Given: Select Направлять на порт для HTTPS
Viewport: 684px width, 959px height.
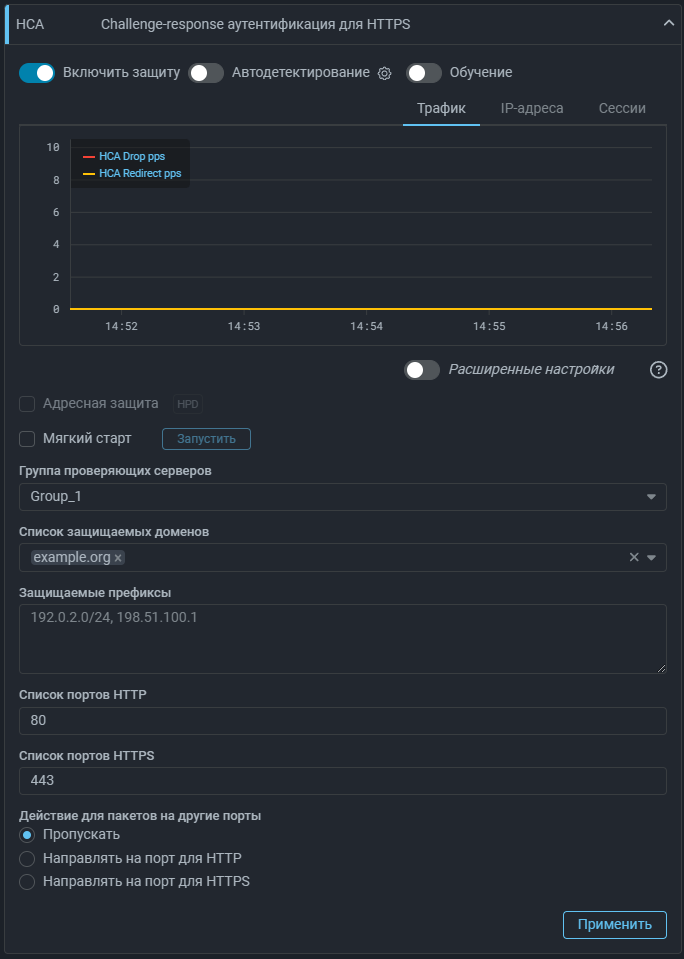Looking at the screenshot, I should click(27, 882).
